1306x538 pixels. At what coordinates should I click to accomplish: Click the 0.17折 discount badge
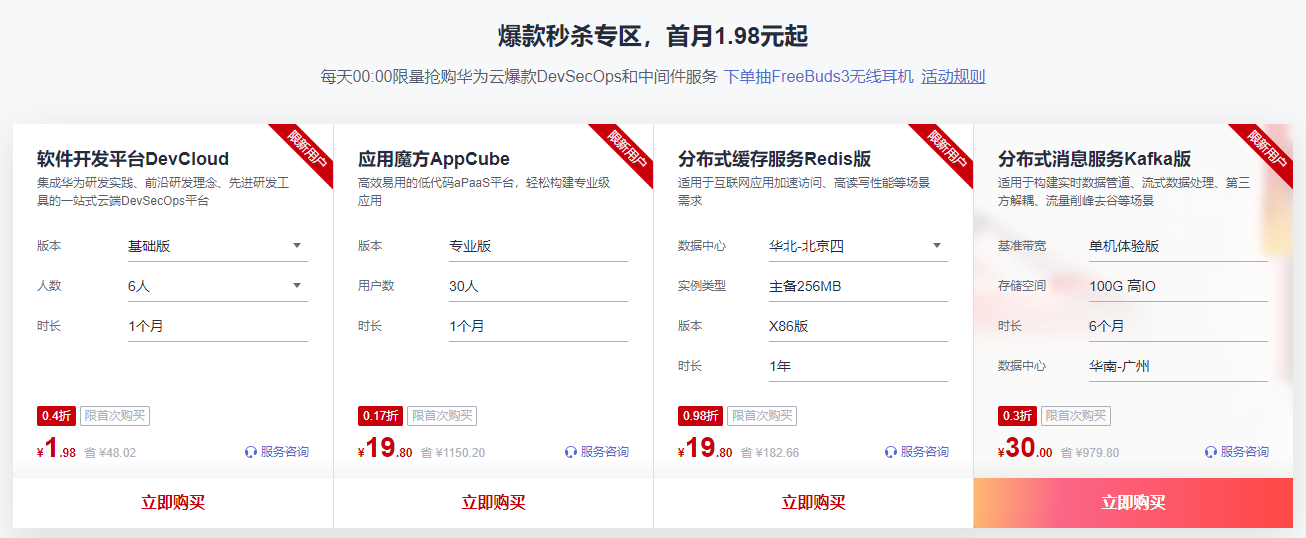pyautogui.click(x=380, y=416)
